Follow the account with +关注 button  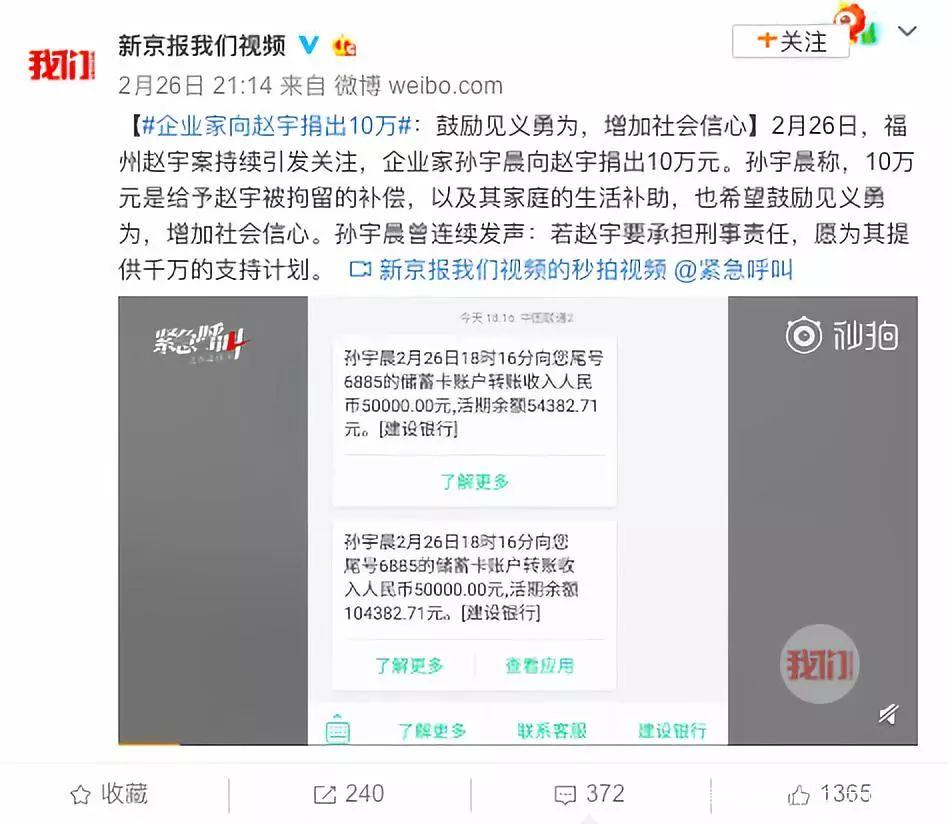(x=791, y=41)
